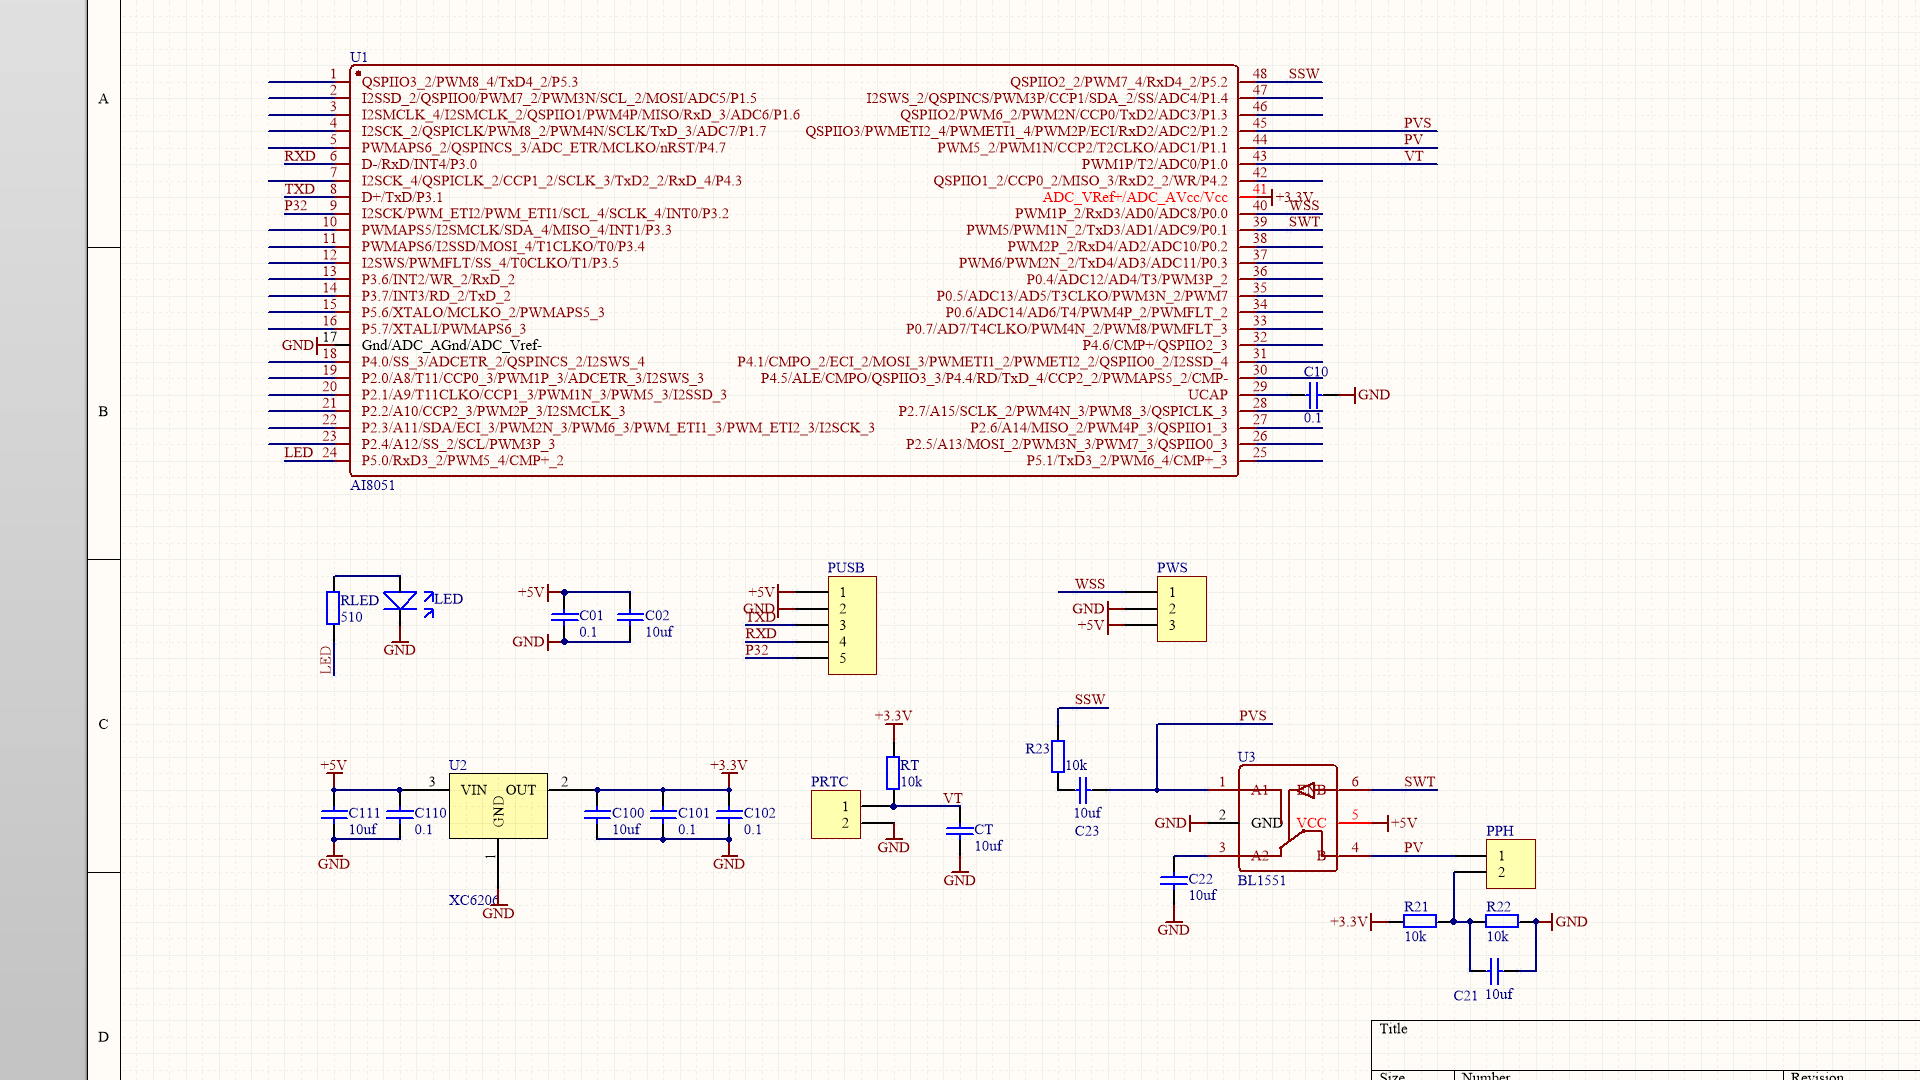Viewport: 1920px width, 1080px height.
Task: Click the PRTC two-pin connector
Action: (835, 815)
